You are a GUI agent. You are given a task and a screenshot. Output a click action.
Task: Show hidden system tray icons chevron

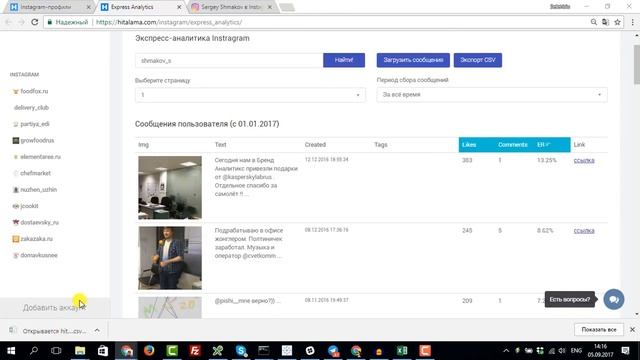point(506,351)
